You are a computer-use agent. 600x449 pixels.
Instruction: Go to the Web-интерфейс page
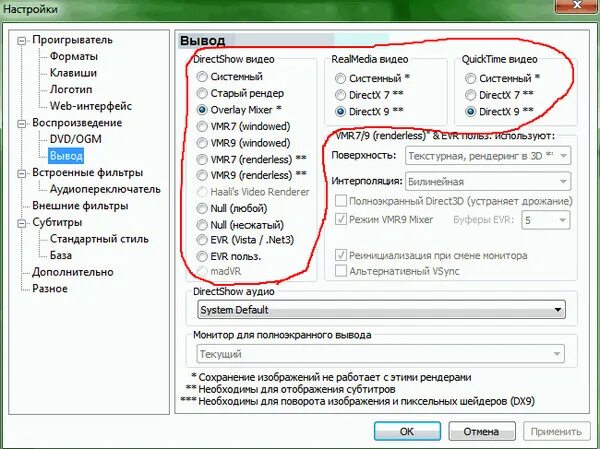[91, 106]
